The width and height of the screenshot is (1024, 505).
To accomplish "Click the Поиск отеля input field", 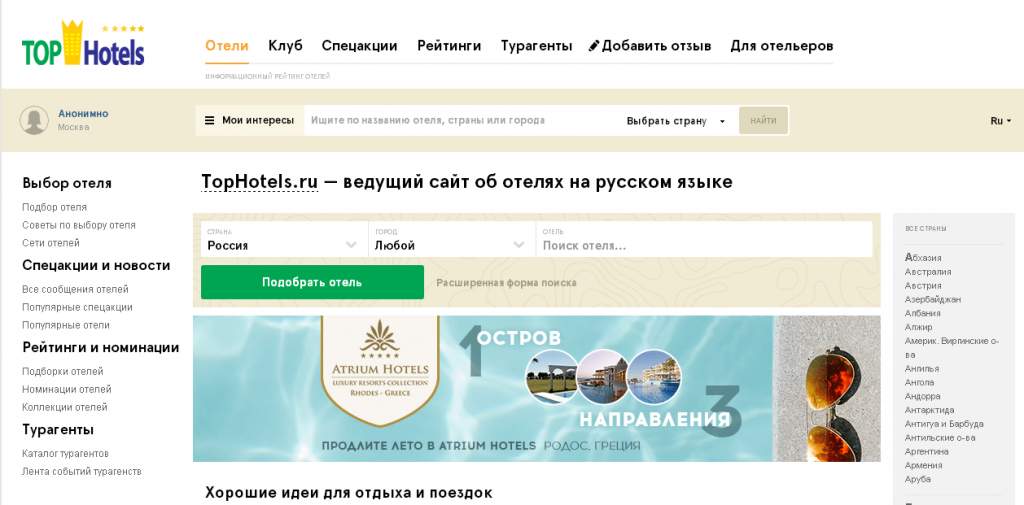I will click(x=704, y=240).
